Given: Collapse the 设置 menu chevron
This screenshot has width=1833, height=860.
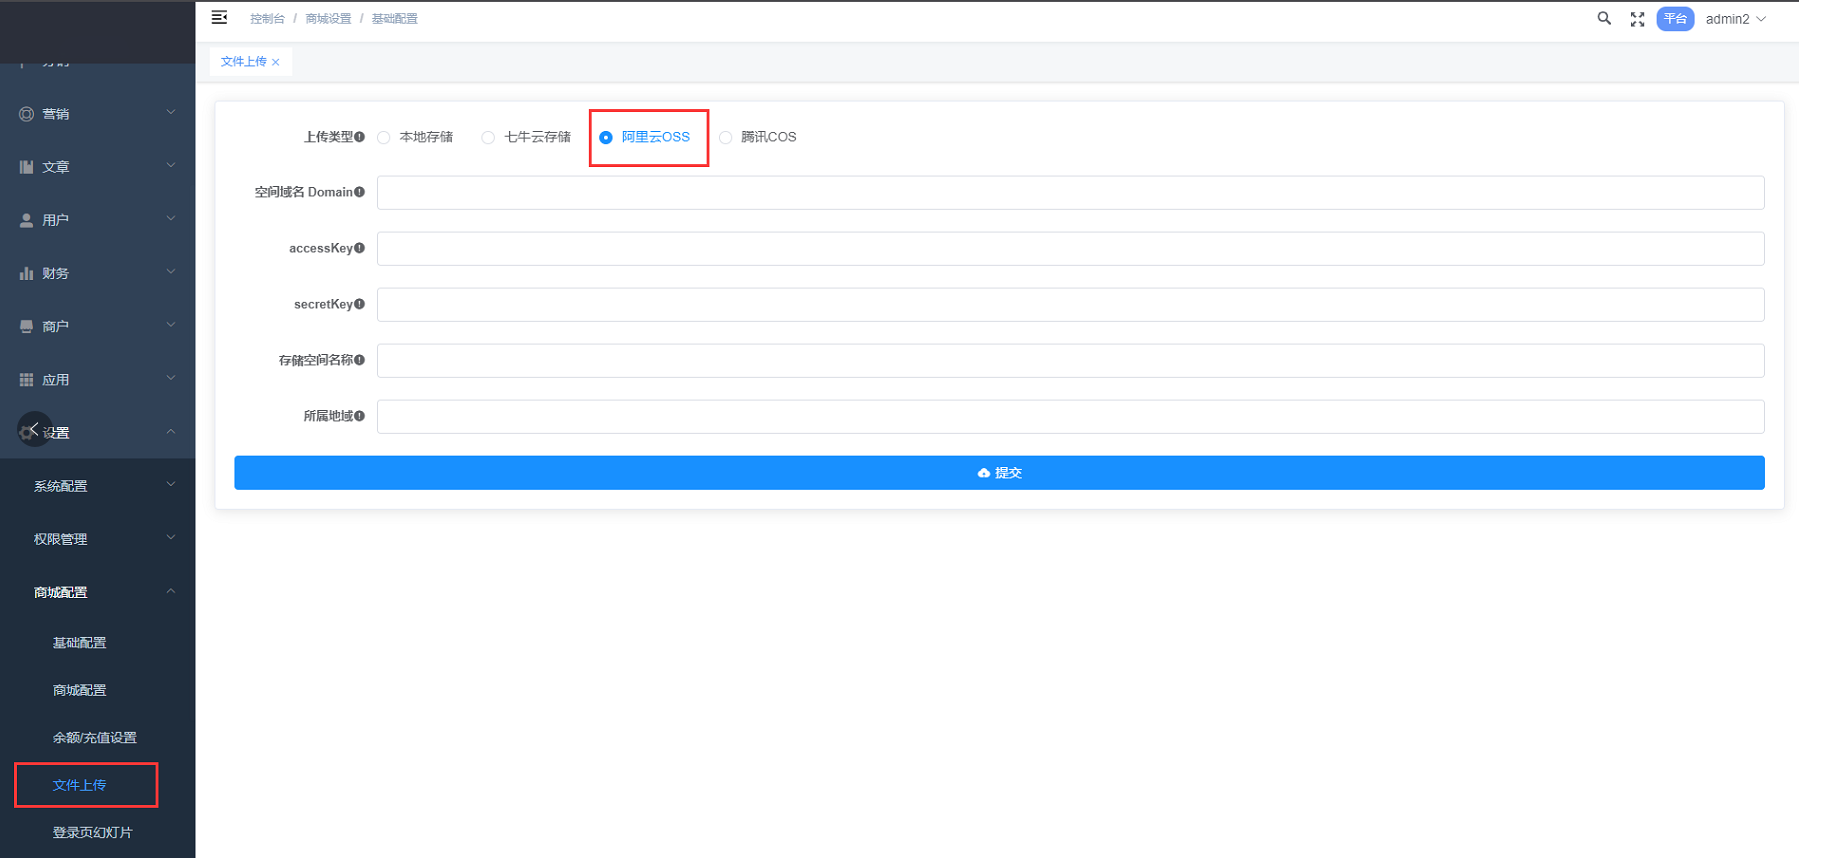Looking at the screenshot, I should 171,431.
